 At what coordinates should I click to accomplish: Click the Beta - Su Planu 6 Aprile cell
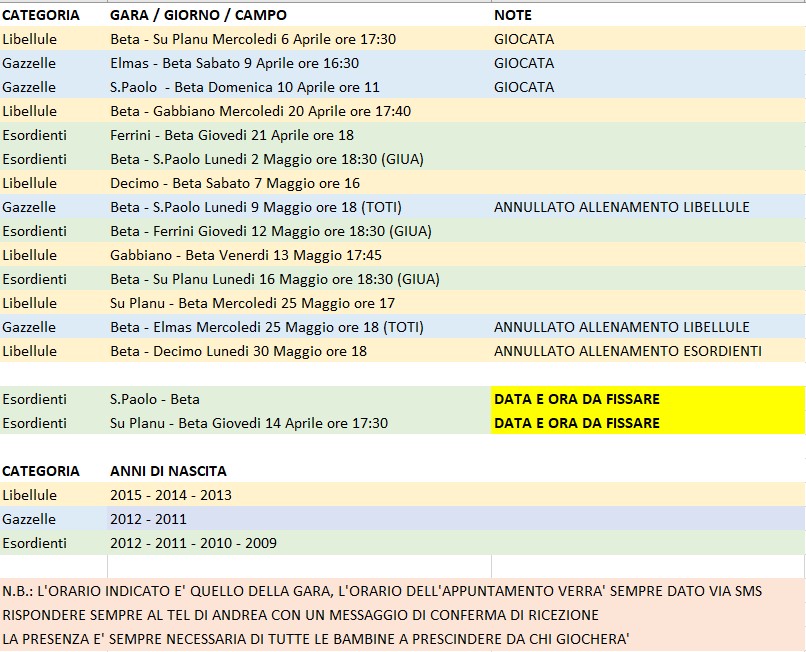click(x=253, y=39)
